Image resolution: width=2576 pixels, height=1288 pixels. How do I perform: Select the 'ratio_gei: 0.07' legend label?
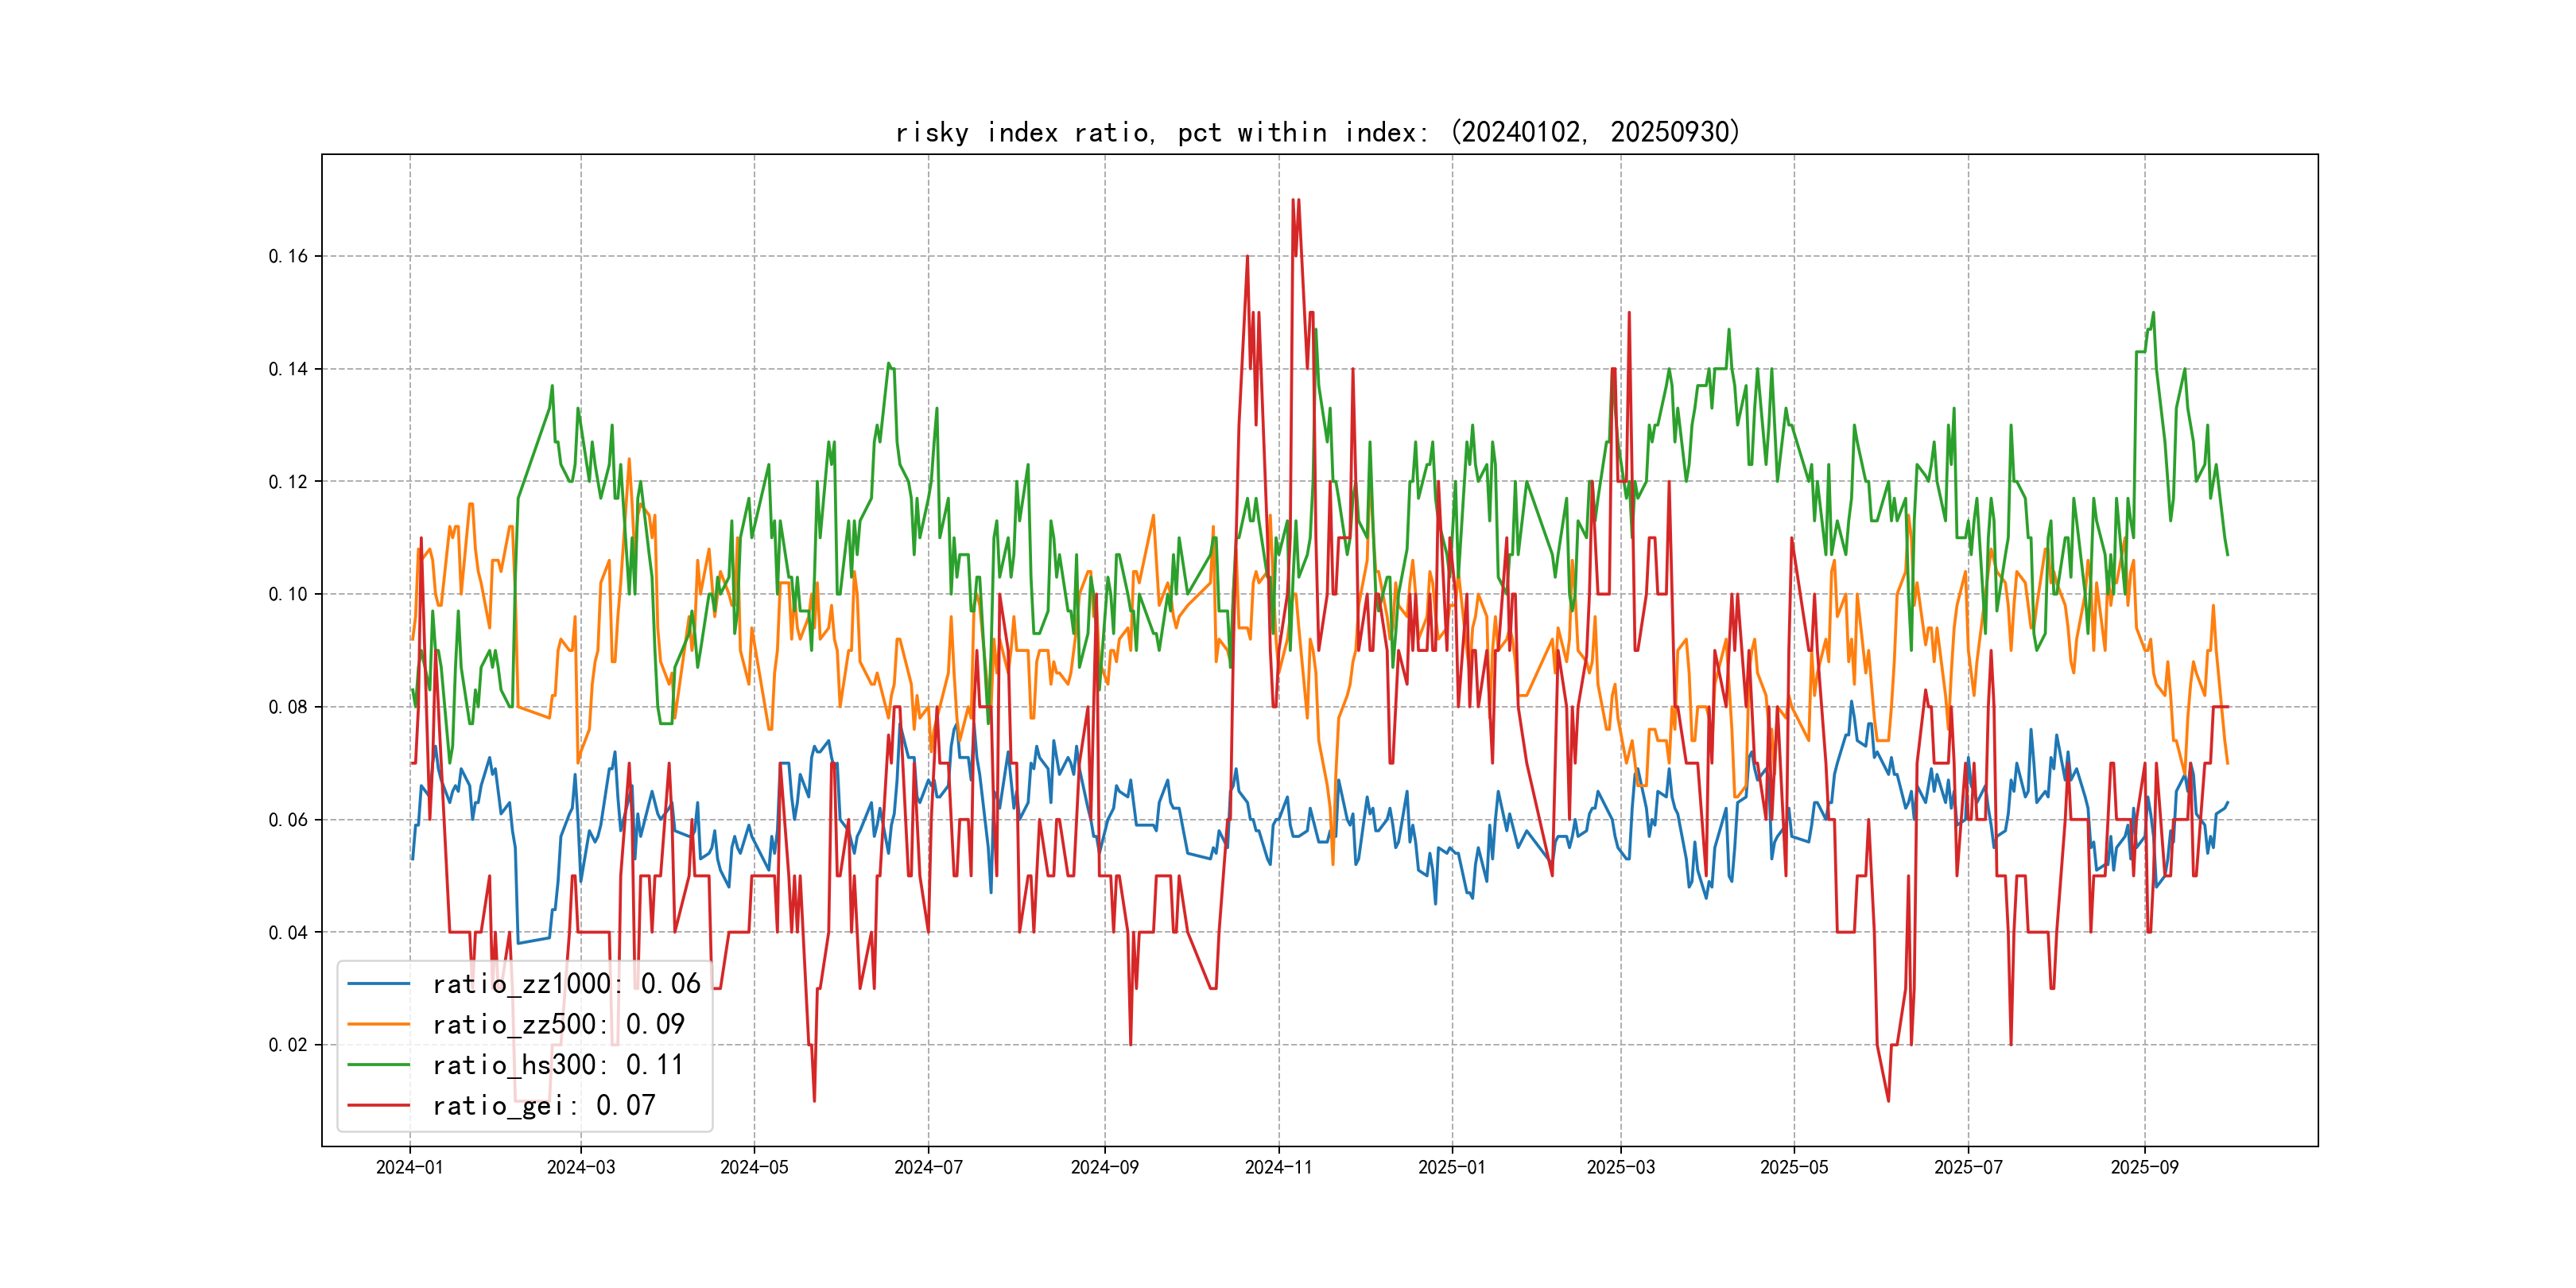544,1105
